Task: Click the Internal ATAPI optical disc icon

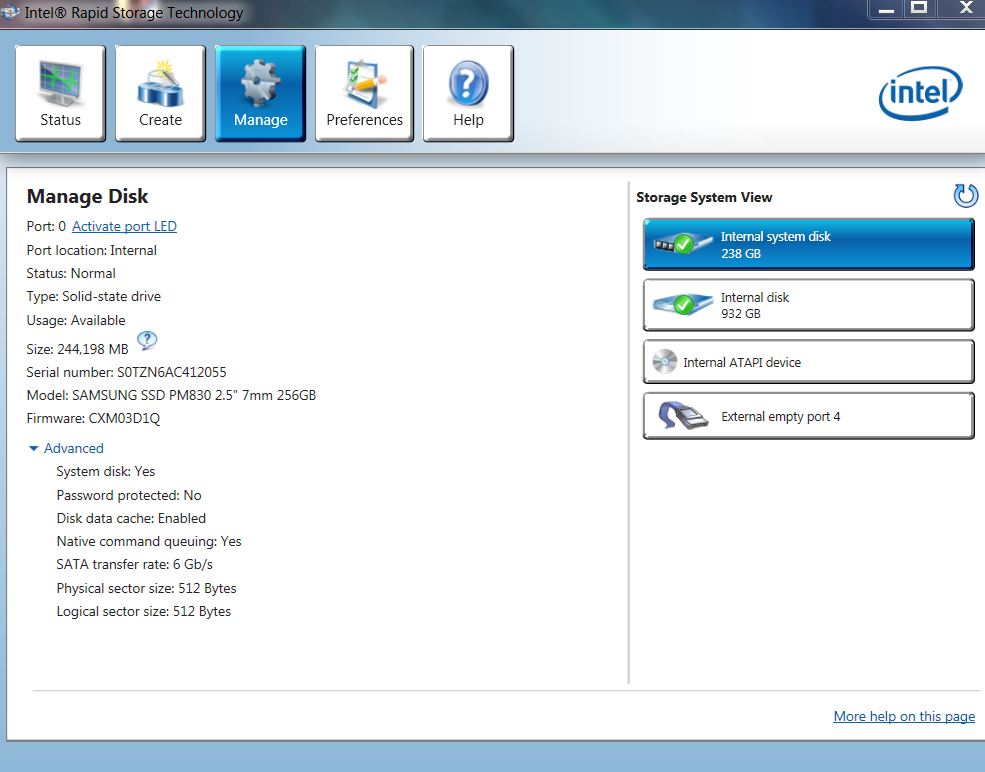Action: coord(665,362)
